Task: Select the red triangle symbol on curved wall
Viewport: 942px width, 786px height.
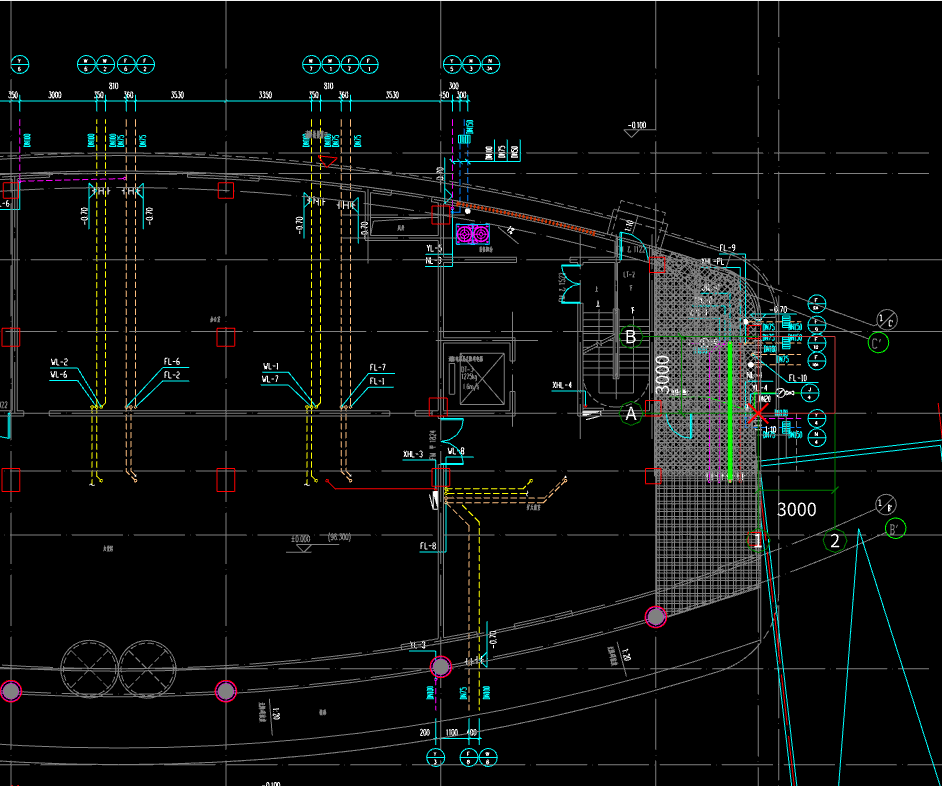Action: [327, 161]
